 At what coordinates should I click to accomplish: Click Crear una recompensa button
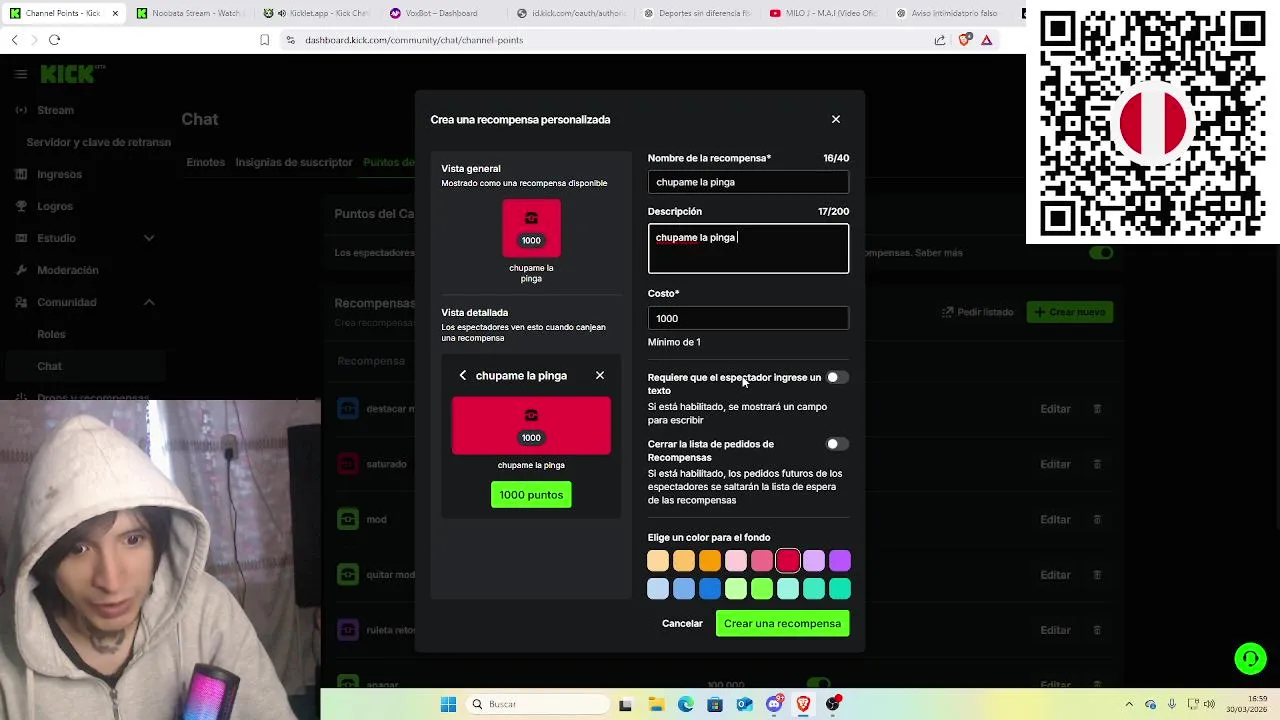point(782,623)
